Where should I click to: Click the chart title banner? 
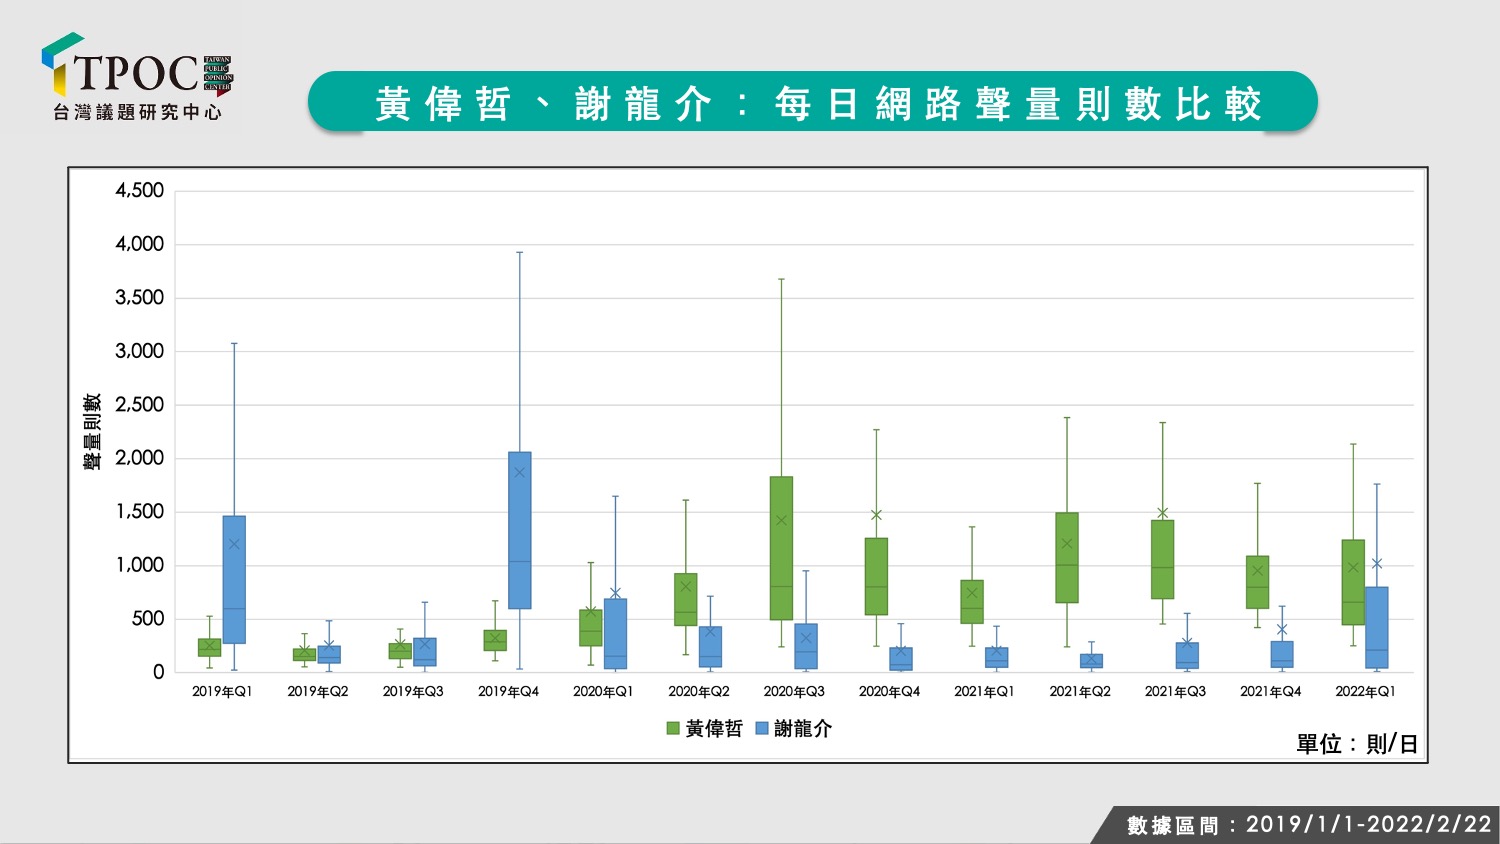click(x=813, y=102)
